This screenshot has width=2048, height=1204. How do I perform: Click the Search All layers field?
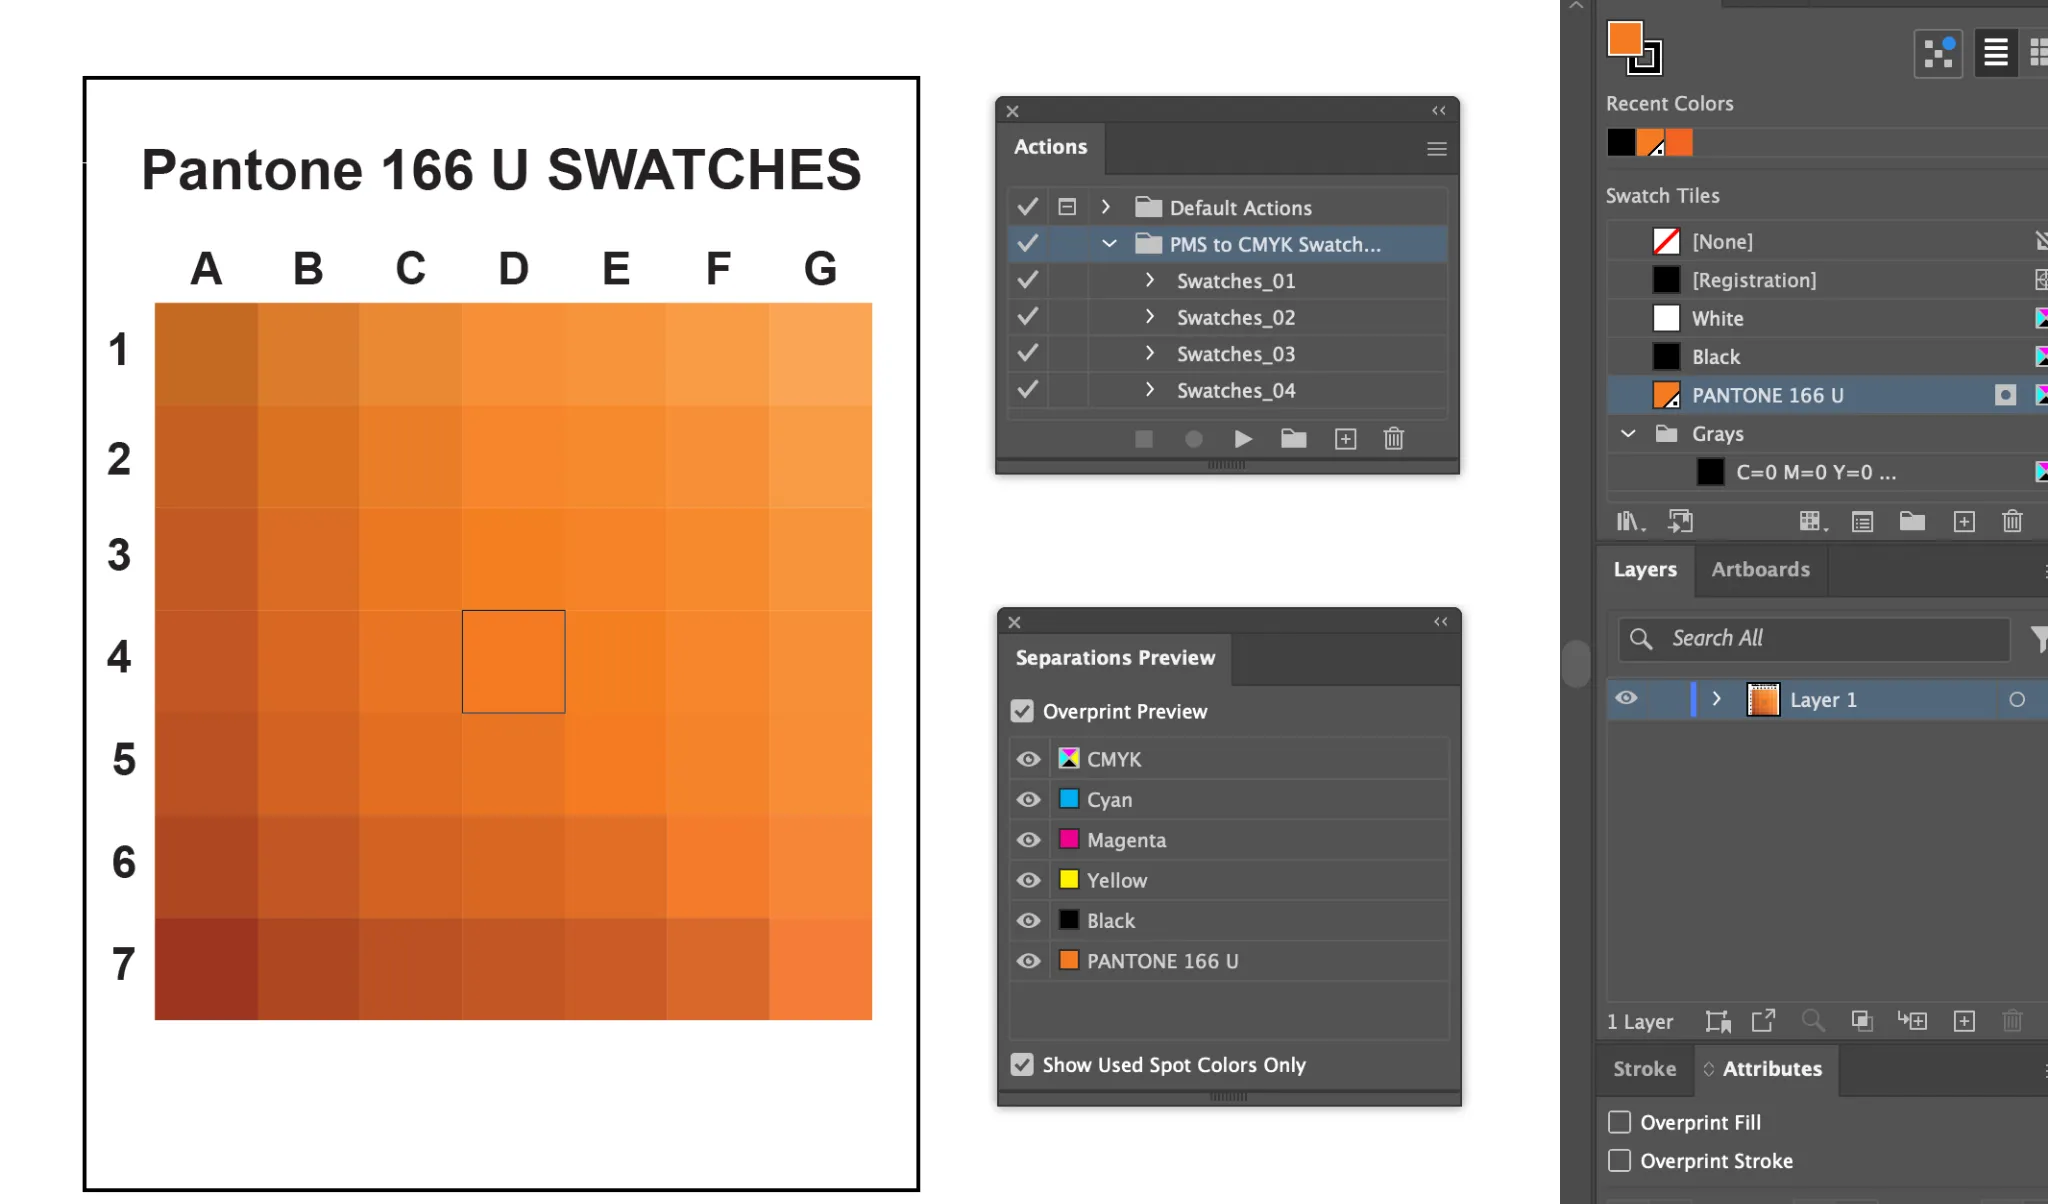click(1814, 639)
